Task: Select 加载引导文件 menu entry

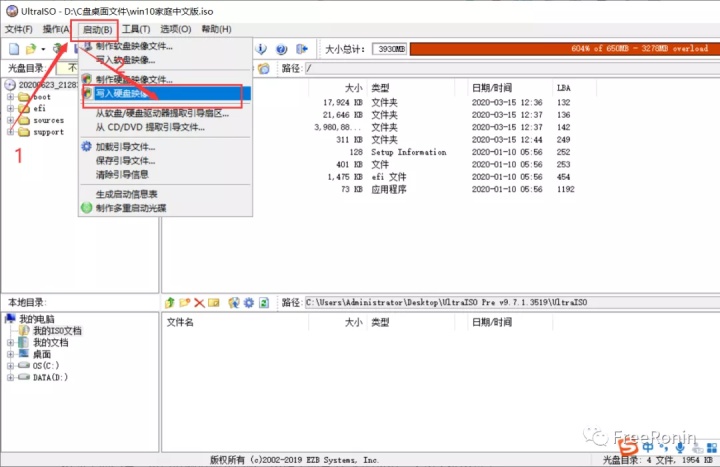Action: 166,147
